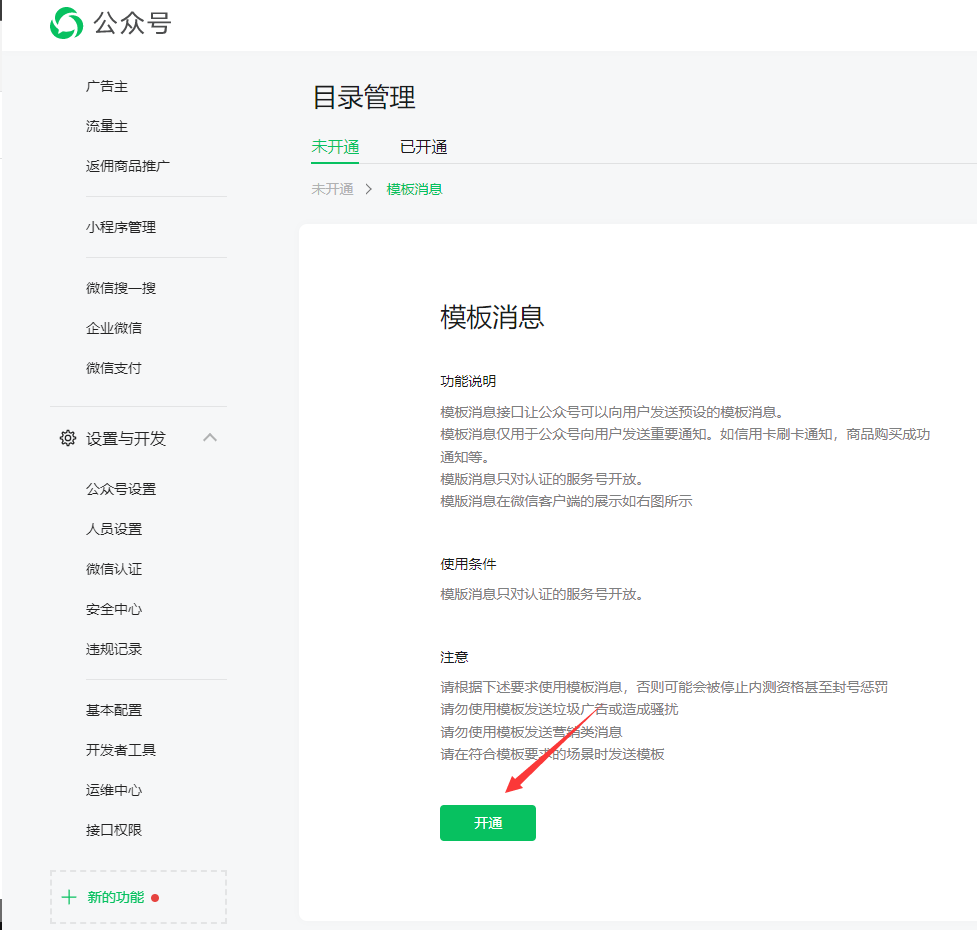Image resolution: width=977 pixels, height=930 pixels.
Task: Open 流量主 in the sidebar
Action: coord(107,126)
